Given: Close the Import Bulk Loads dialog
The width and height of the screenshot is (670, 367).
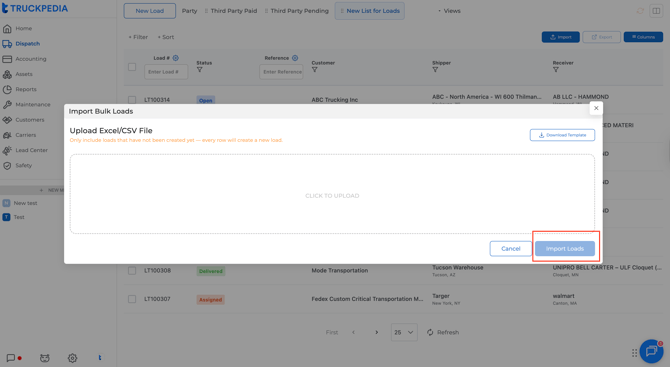Looking at the screenshot, I should coord(596,108).
